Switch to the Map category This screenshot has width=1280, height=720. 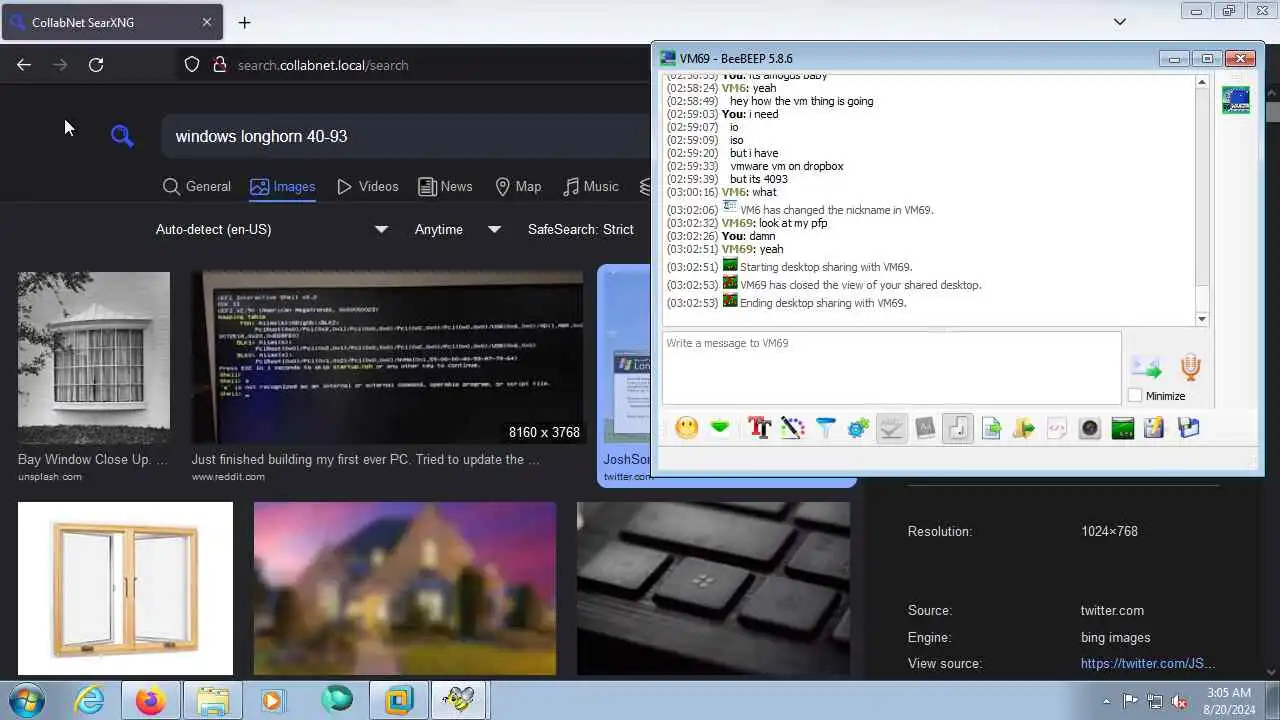point(518,186)
